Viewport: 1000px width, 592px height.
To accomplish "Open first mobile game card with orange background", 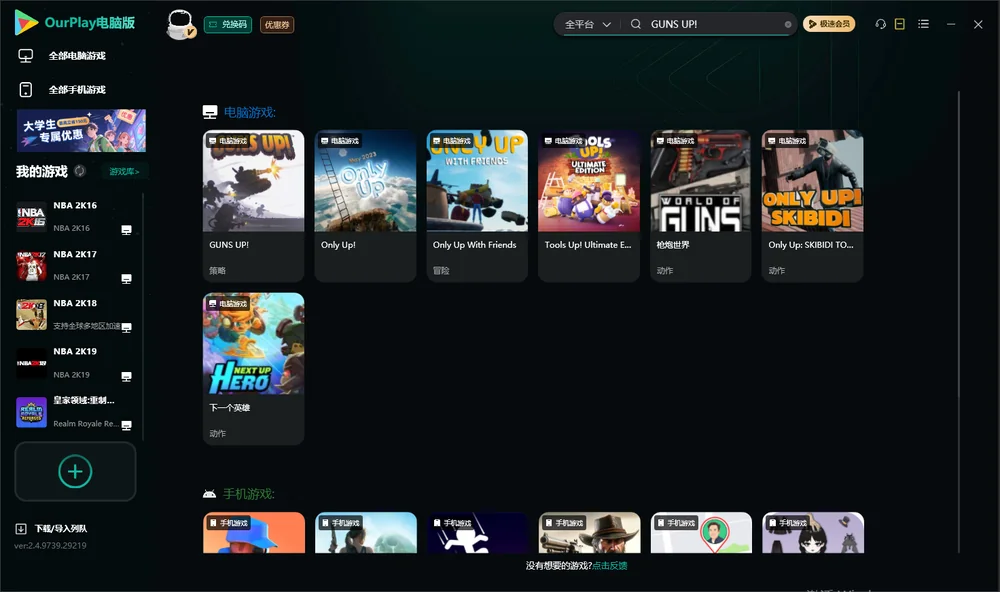I will tap(254, 533).
